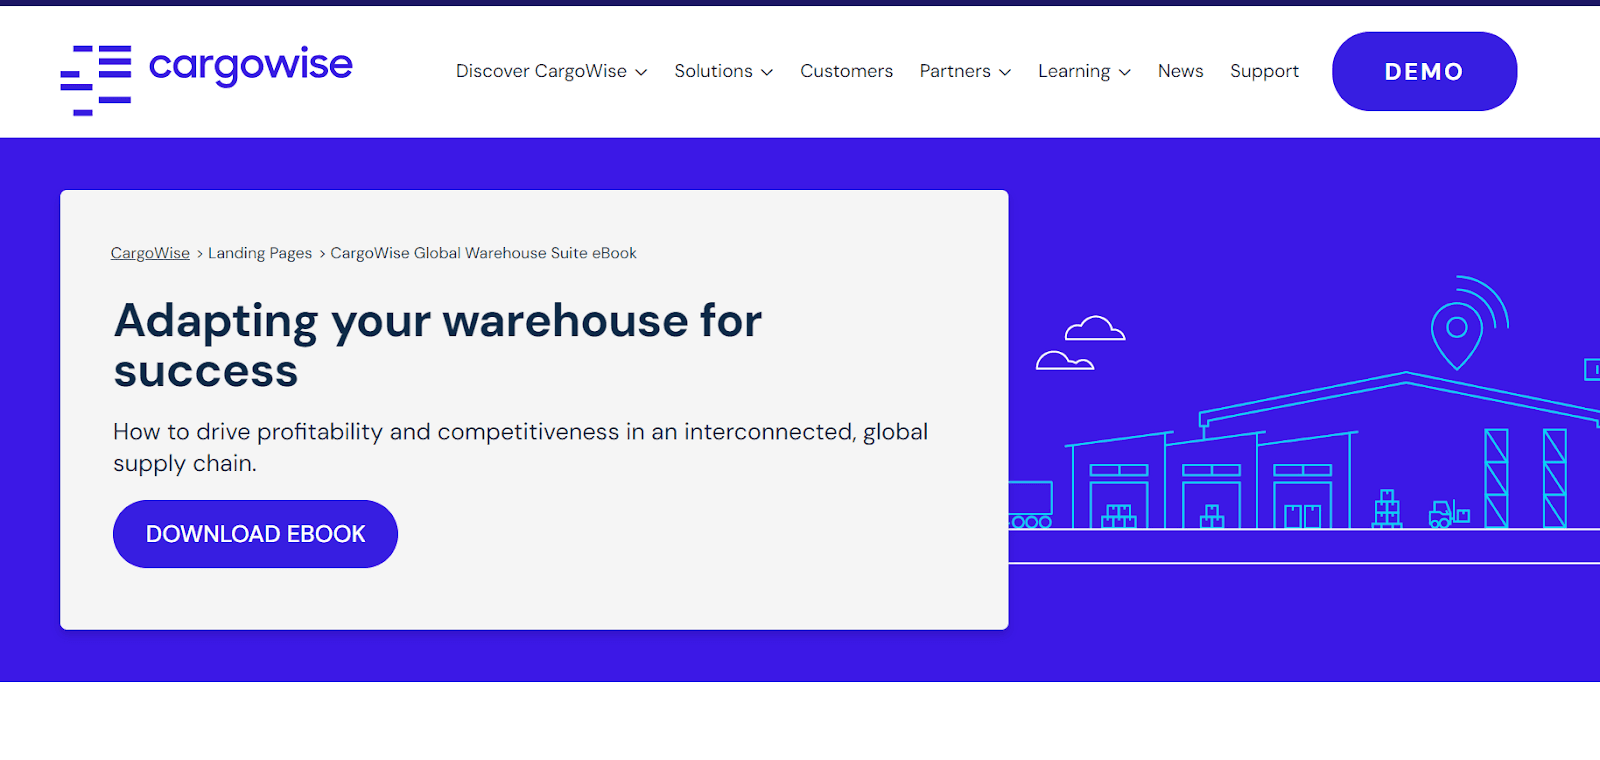
Task: Follow the CargoWise breadcrumb link
Action: [x=150, y=253]
